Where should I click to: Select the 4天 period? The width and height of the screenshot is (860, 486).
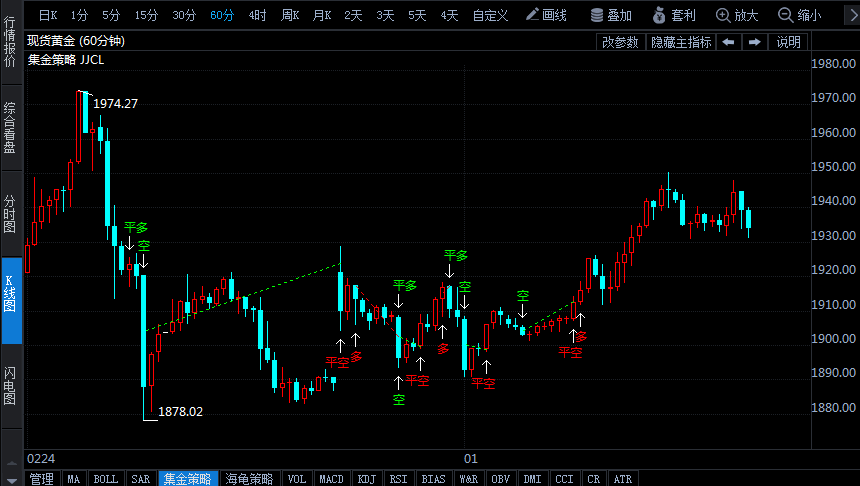[449, 15]
